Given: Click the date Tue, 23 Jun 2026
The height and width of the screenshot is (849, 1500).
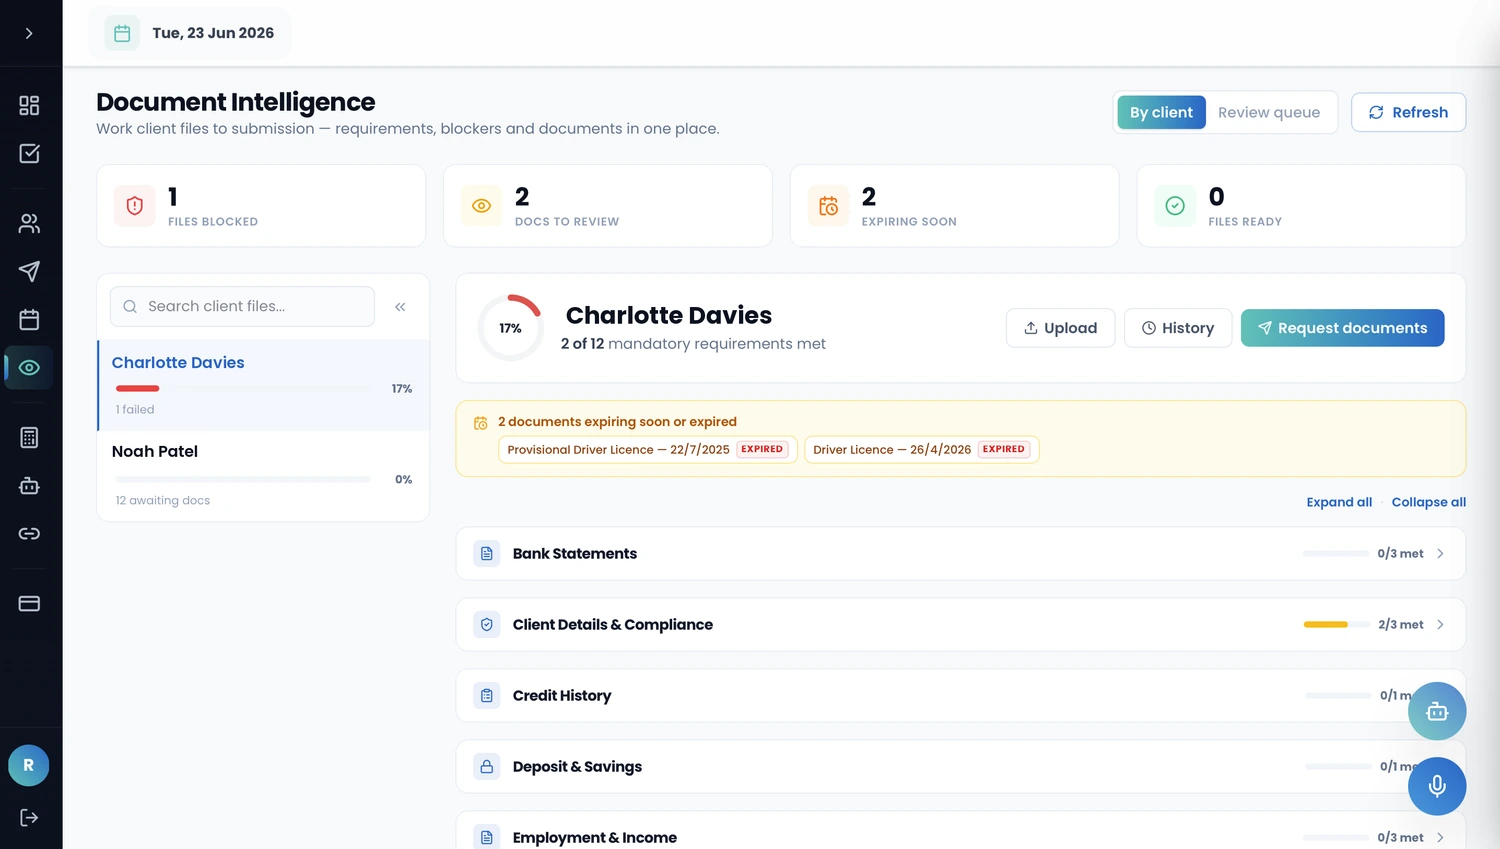Looking at the screenshot, I should pyautogui.click(x=213, y=33).
